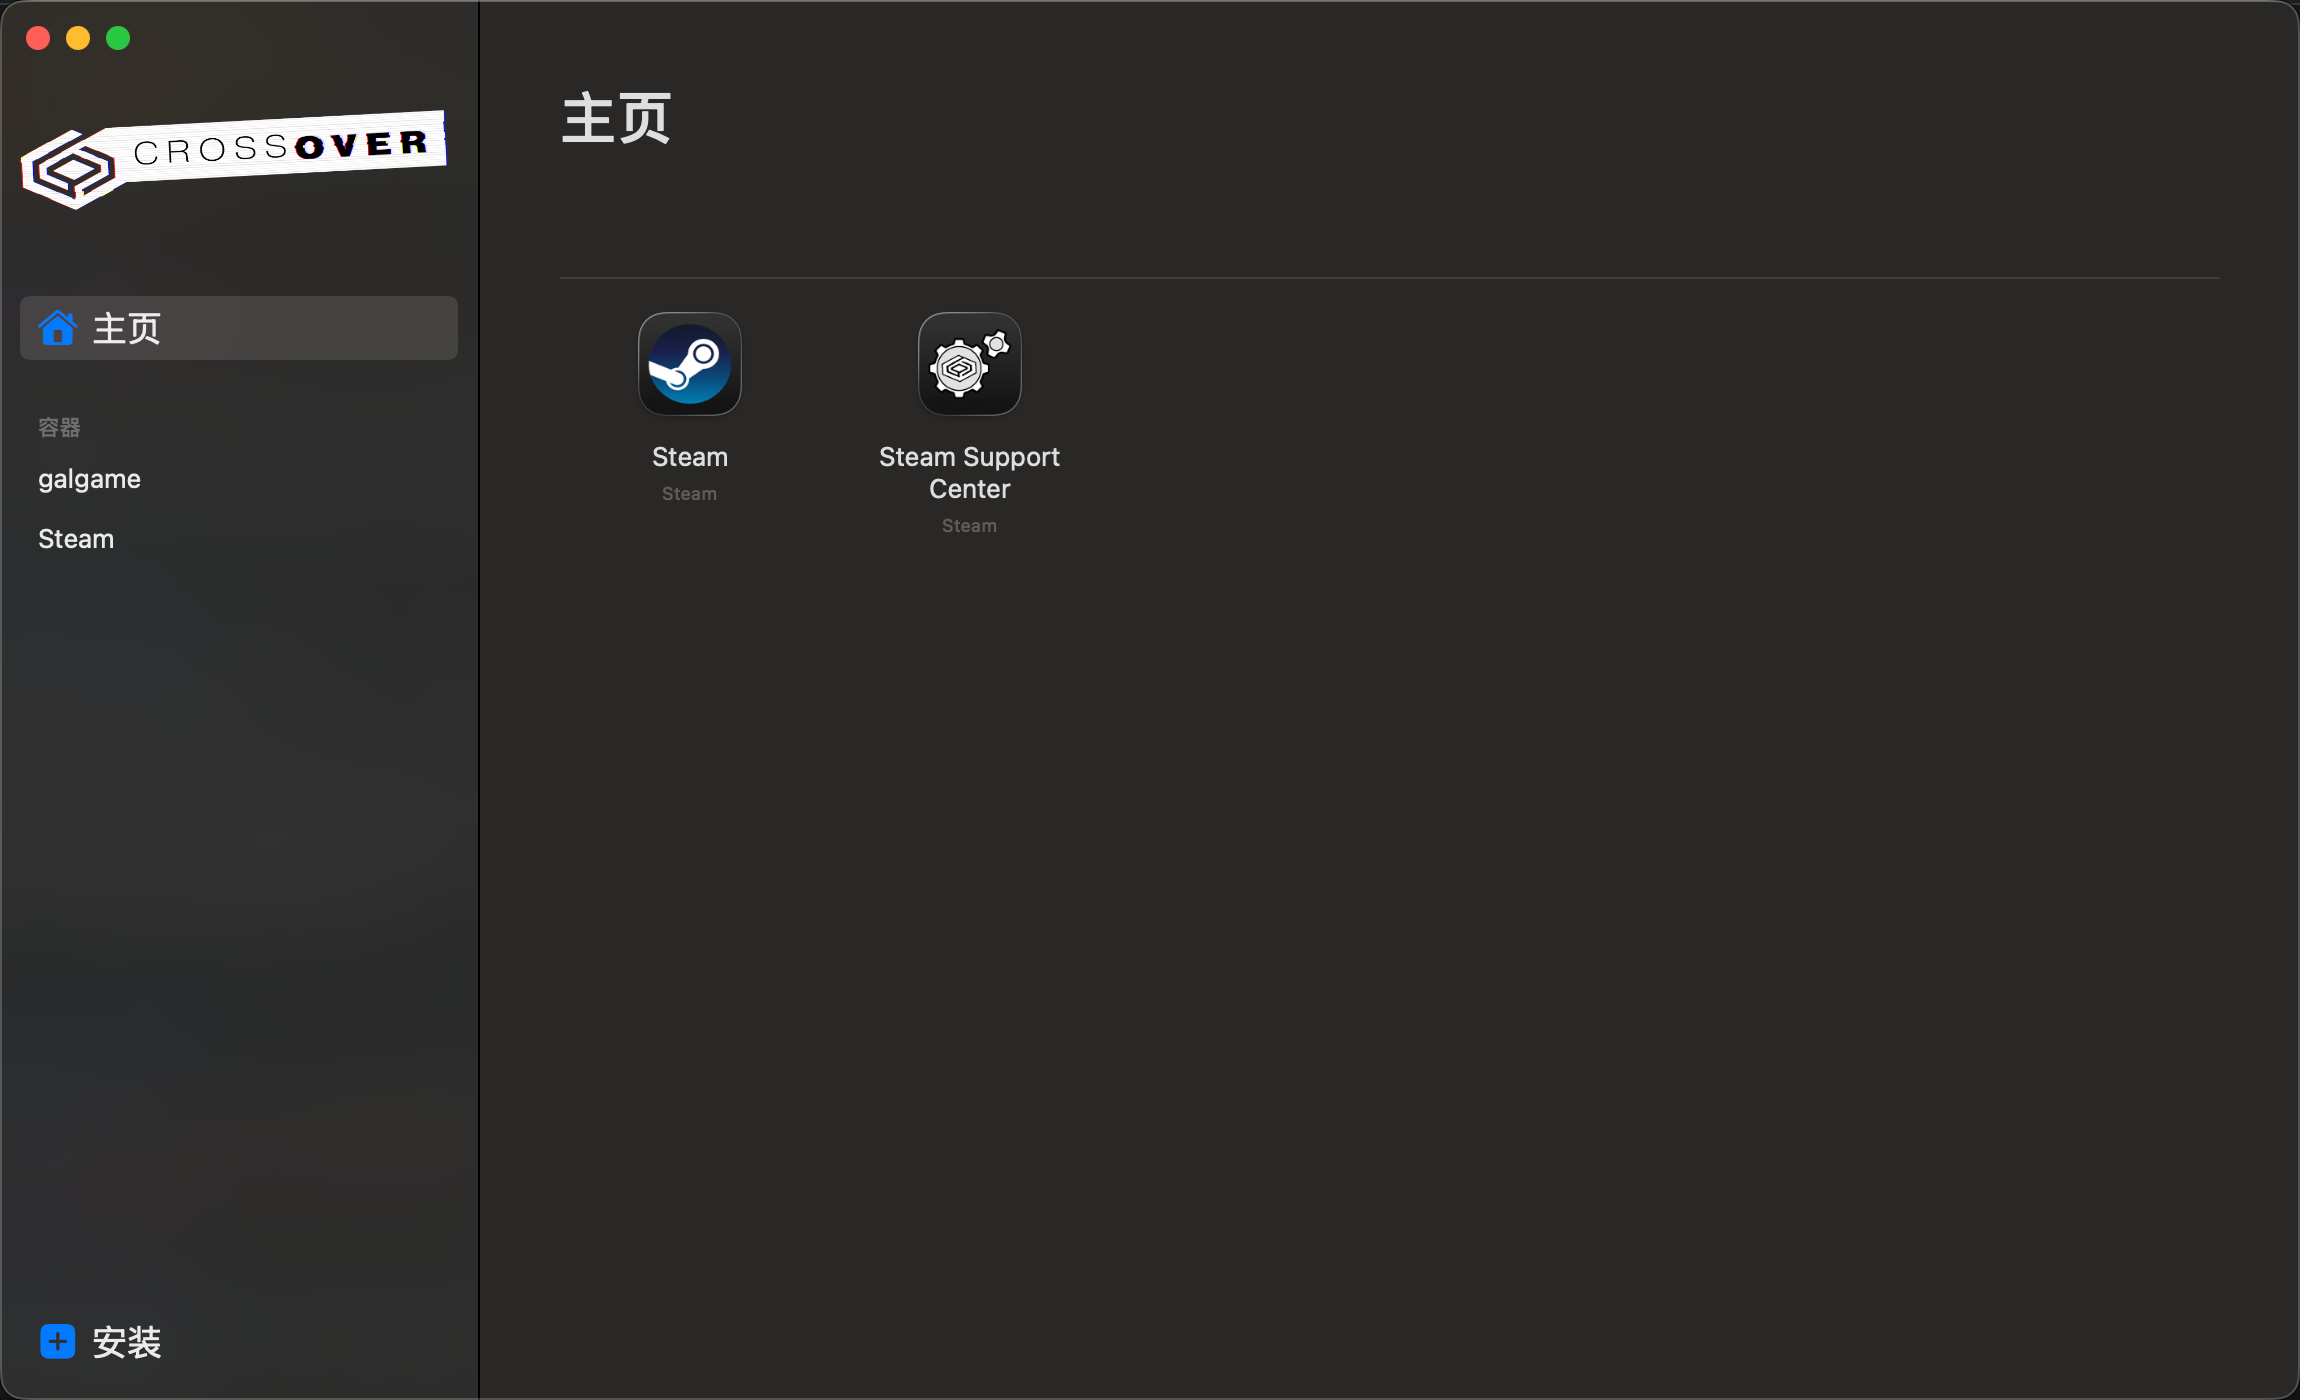Zoom the window using green button

118,38
